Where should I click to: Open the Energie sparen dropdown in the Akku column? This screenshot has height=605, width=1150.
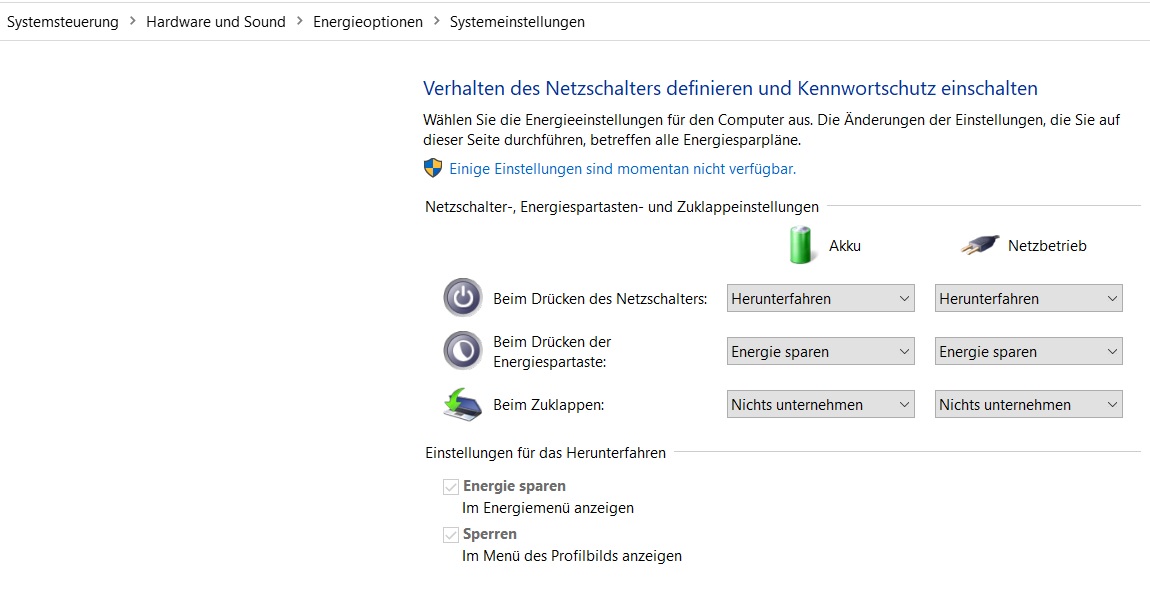pos(820,350)
